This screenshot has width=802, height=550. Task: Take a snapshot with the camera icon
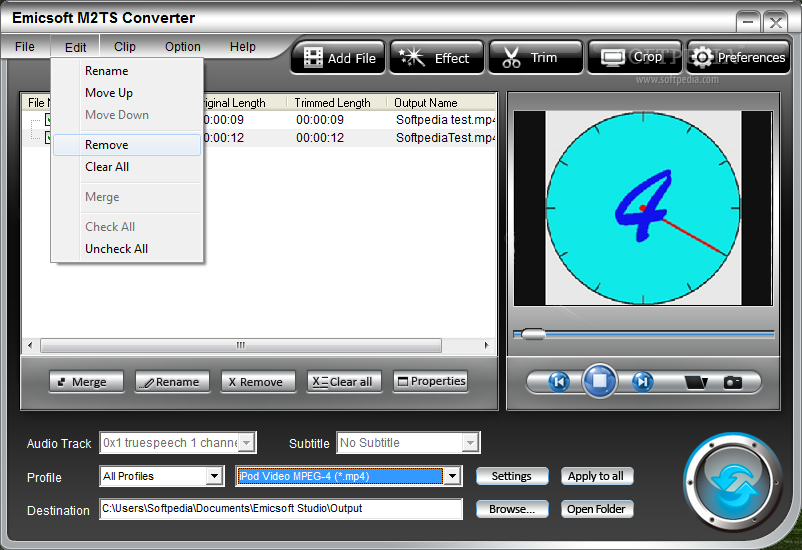(732, 382)
